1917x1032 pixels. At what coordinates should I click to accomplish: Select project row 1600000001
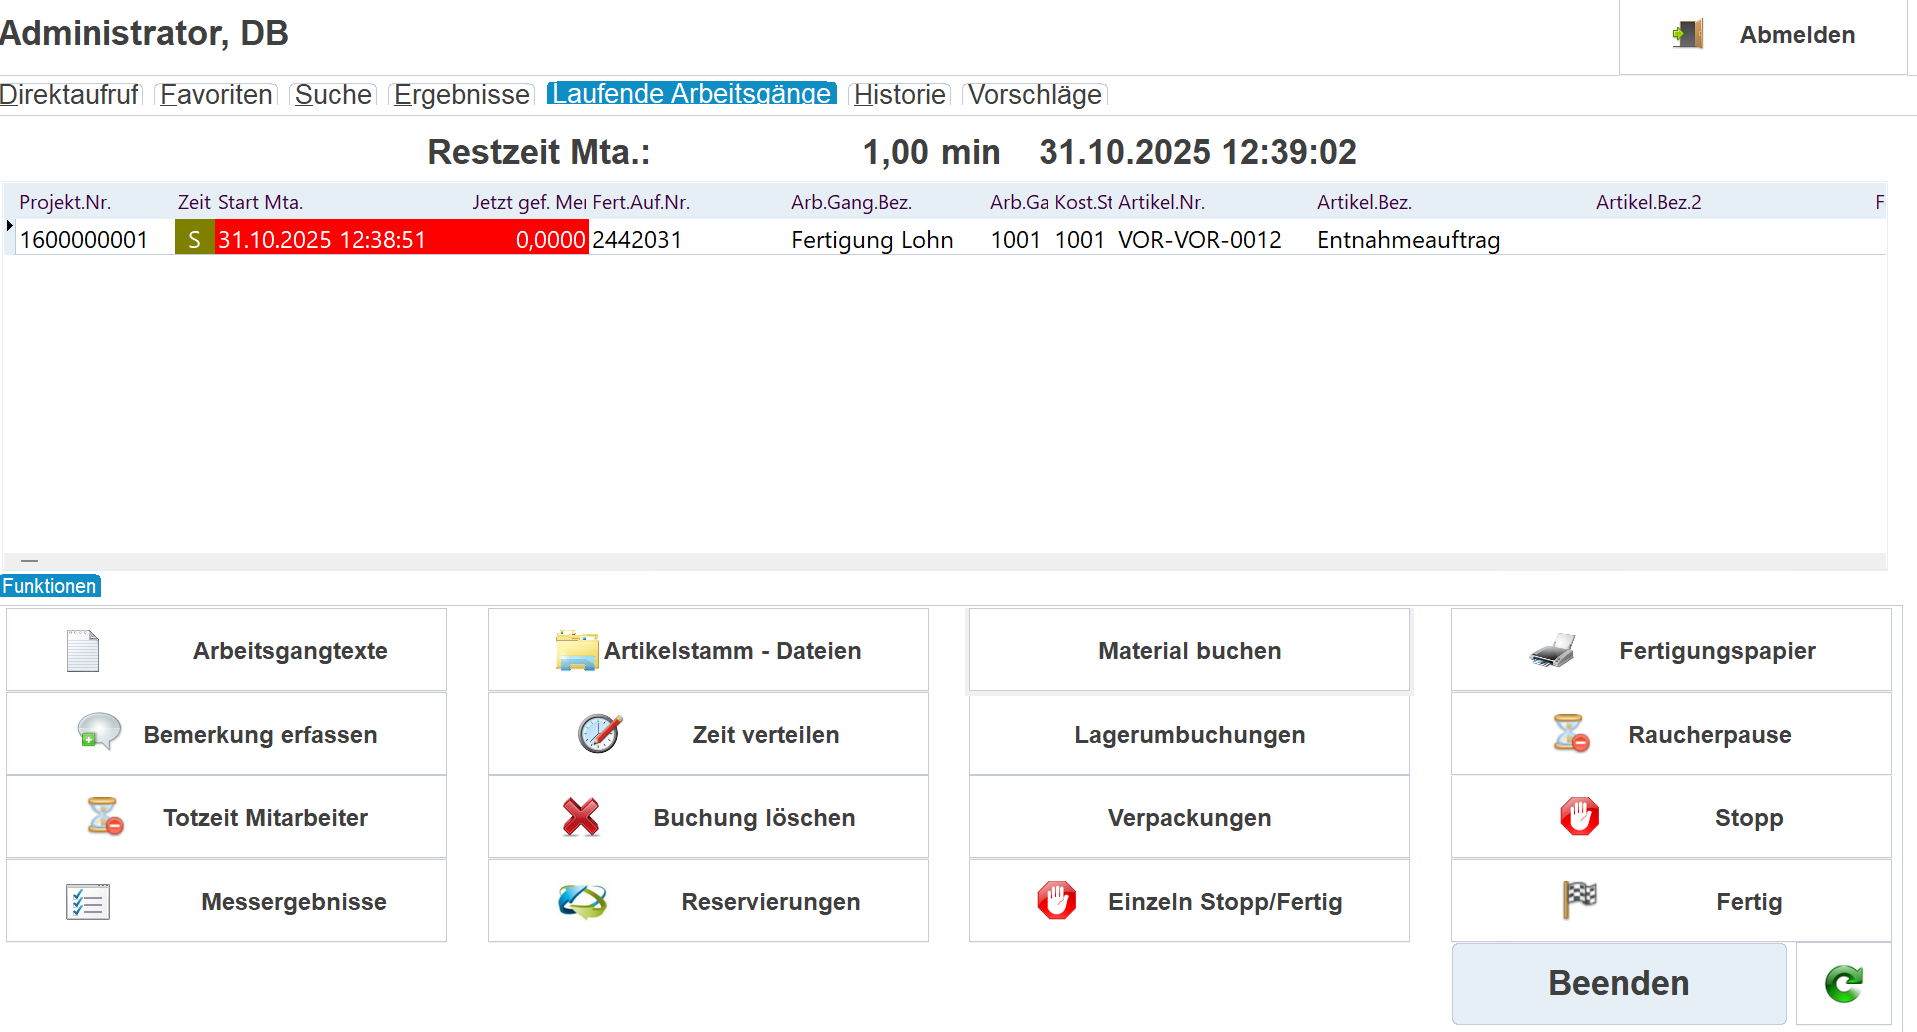pos(84,240)
